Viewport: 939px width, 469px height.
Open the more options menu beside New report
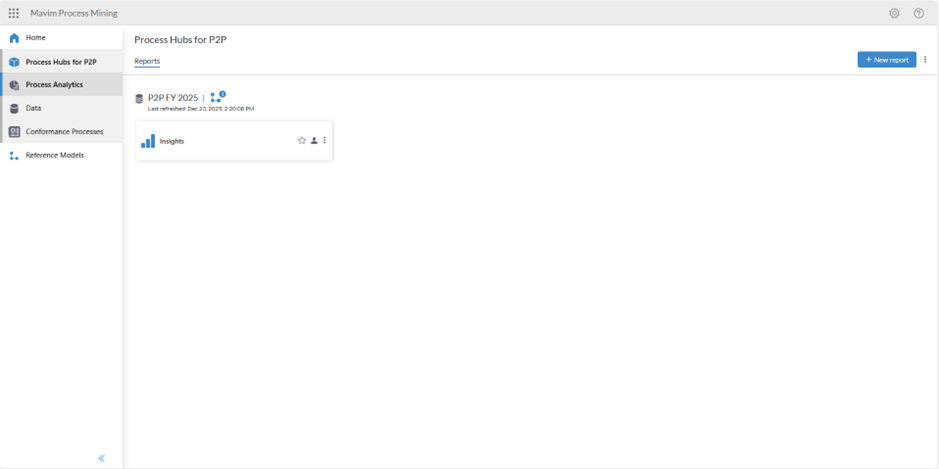926,60
